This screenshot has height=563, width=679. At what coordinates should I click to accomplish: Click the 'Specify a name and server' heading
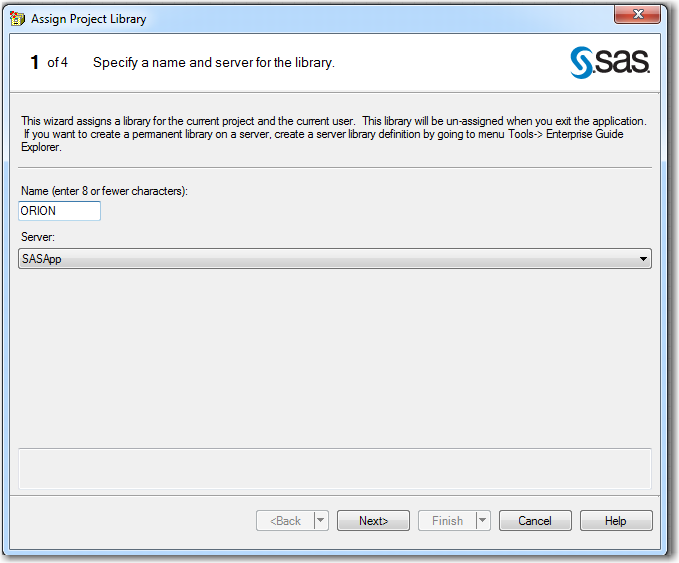coord(214,63)
